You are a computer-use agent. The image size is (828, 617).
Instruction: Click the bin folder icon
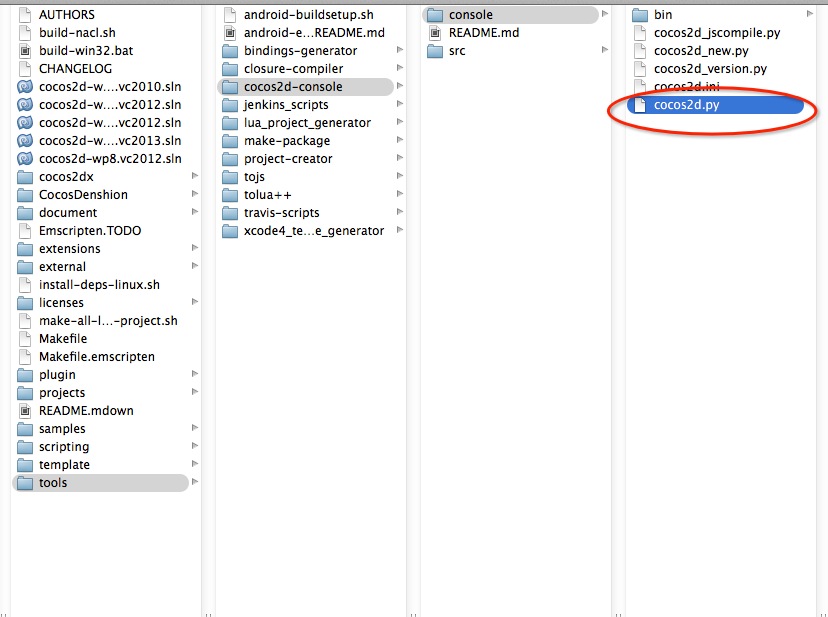[x=639, y=15]
